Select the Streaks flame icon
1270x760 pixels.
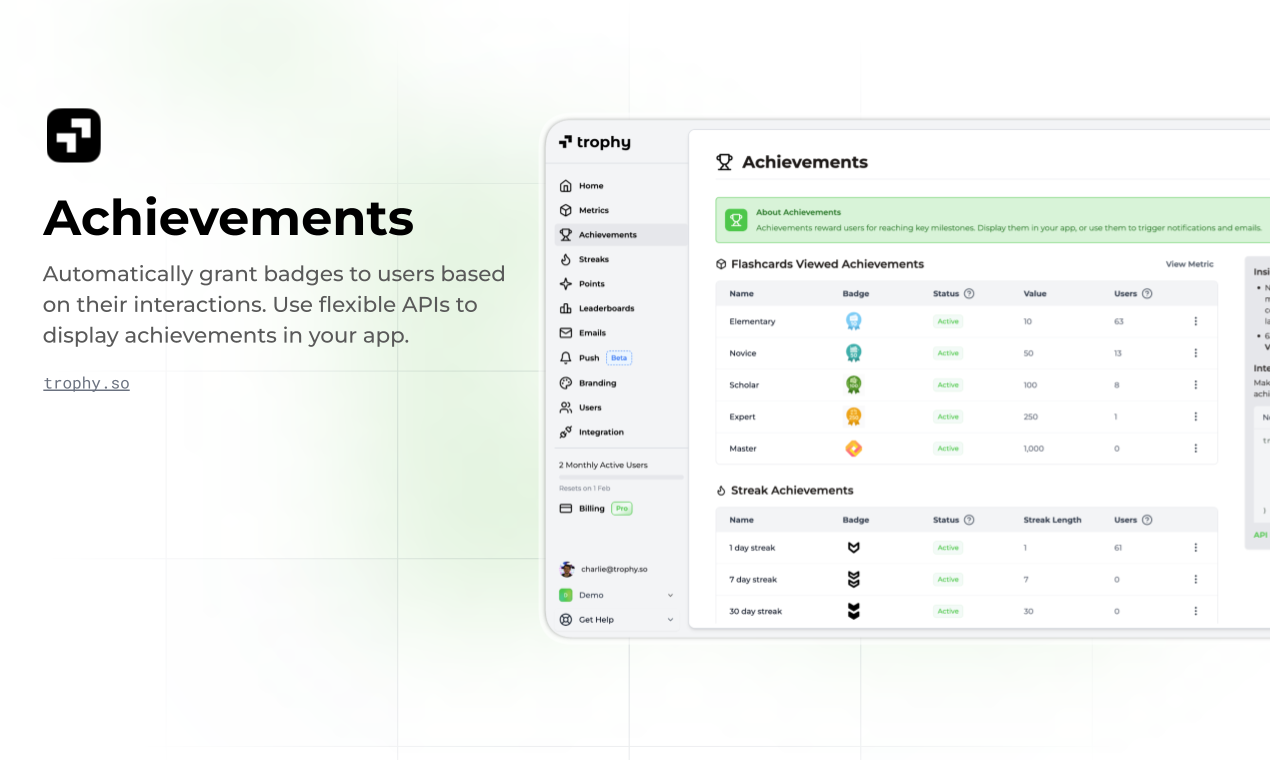(x=566, y=259)
